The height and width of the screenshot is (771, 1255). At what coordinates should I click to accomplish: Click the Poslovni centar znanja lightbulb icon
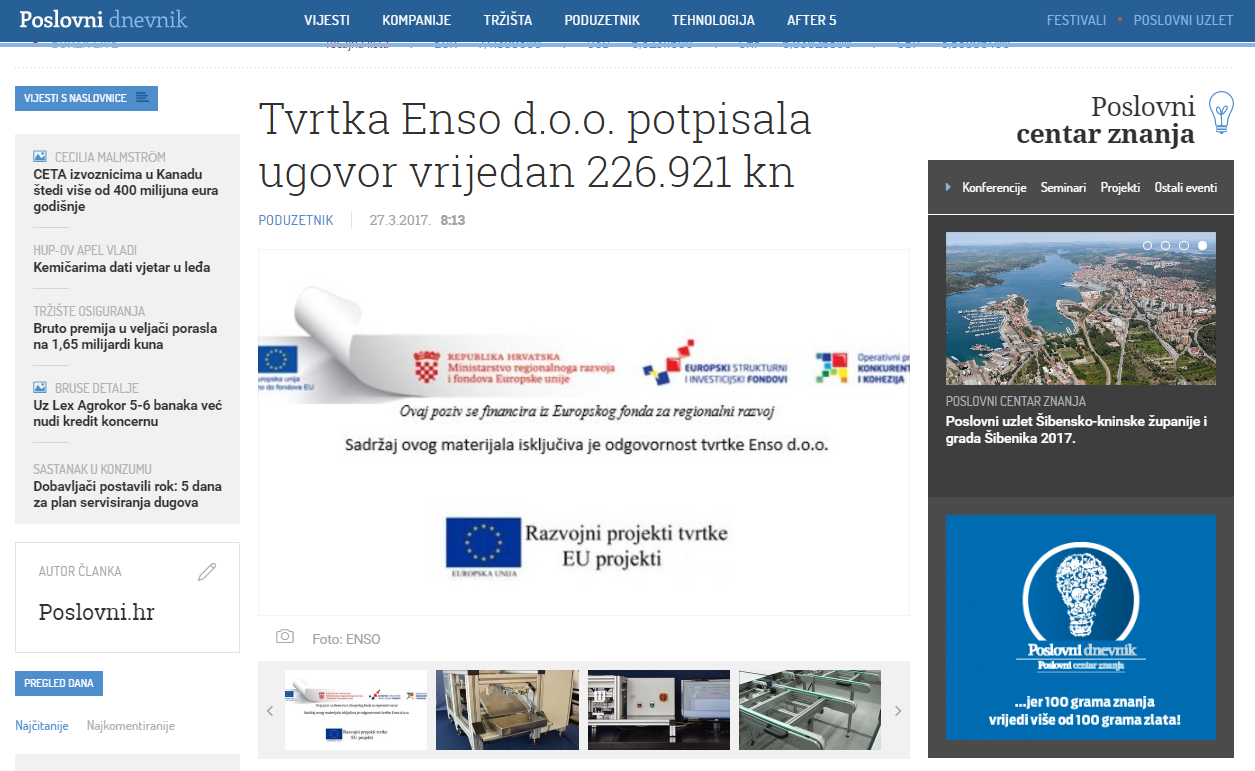[1221, 113]
